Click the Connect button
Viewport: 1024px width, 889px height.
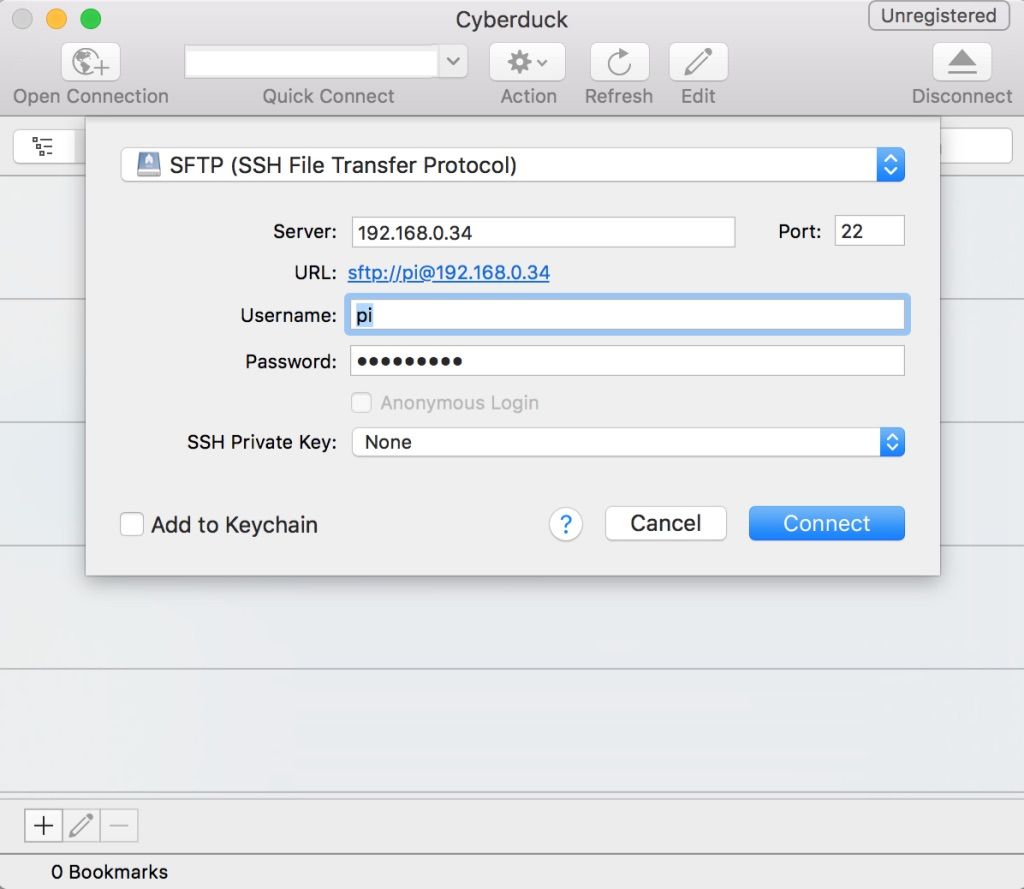827,523
